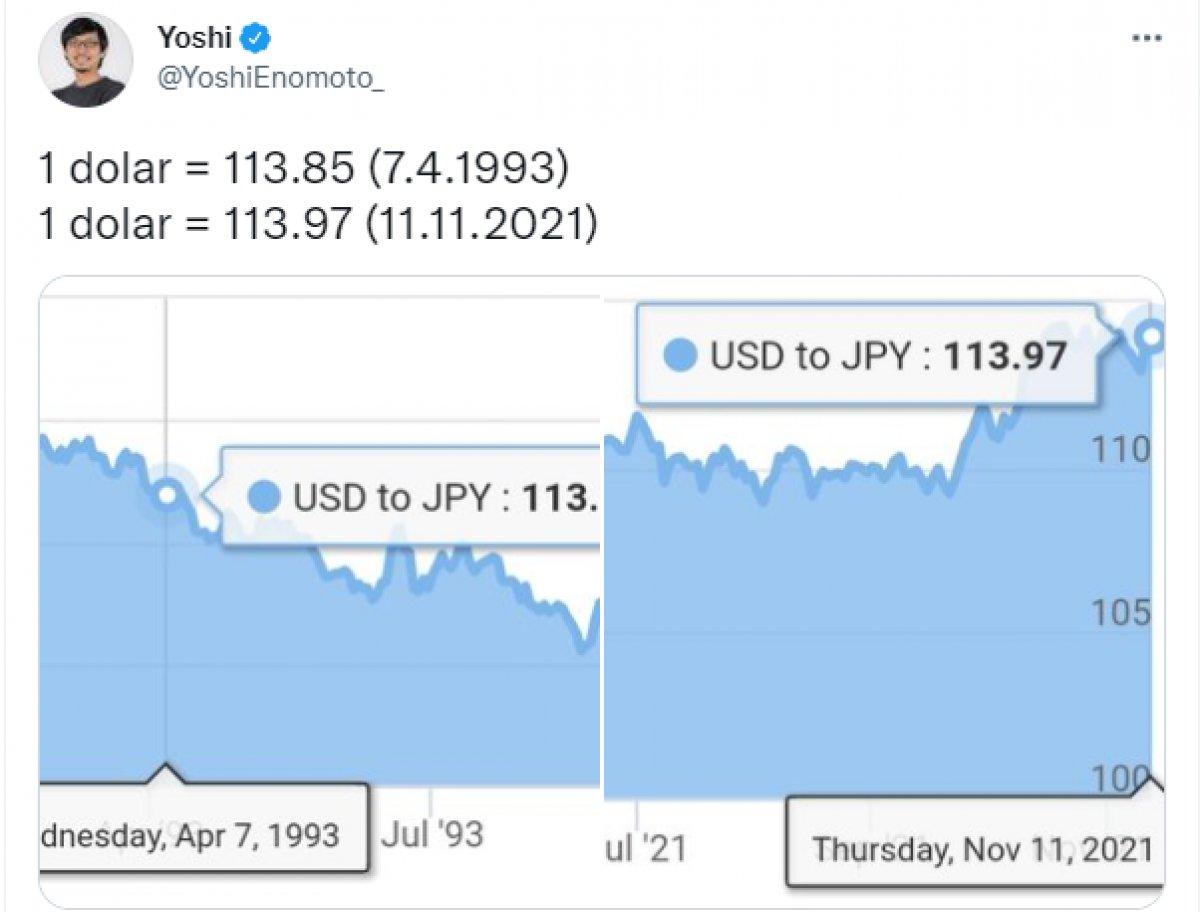Select the data point marker on the 1993 chart
Image resolution: width=1200 pixels, height=912 pixels.
[x=167, y=492]
